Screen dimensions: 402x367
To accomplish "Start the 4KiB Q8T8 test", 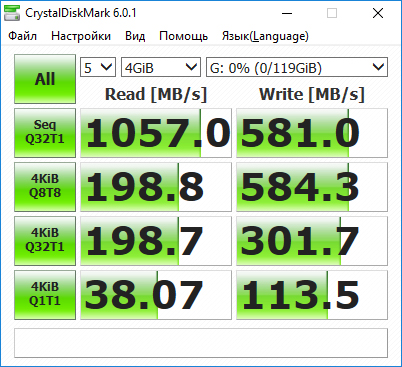I will [45, 187].
